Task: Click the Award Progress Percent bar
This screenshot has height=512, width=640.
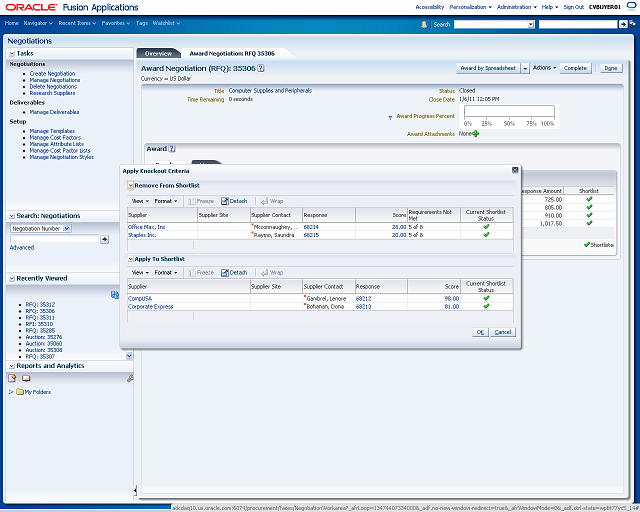Action: [x=509, y=111]
